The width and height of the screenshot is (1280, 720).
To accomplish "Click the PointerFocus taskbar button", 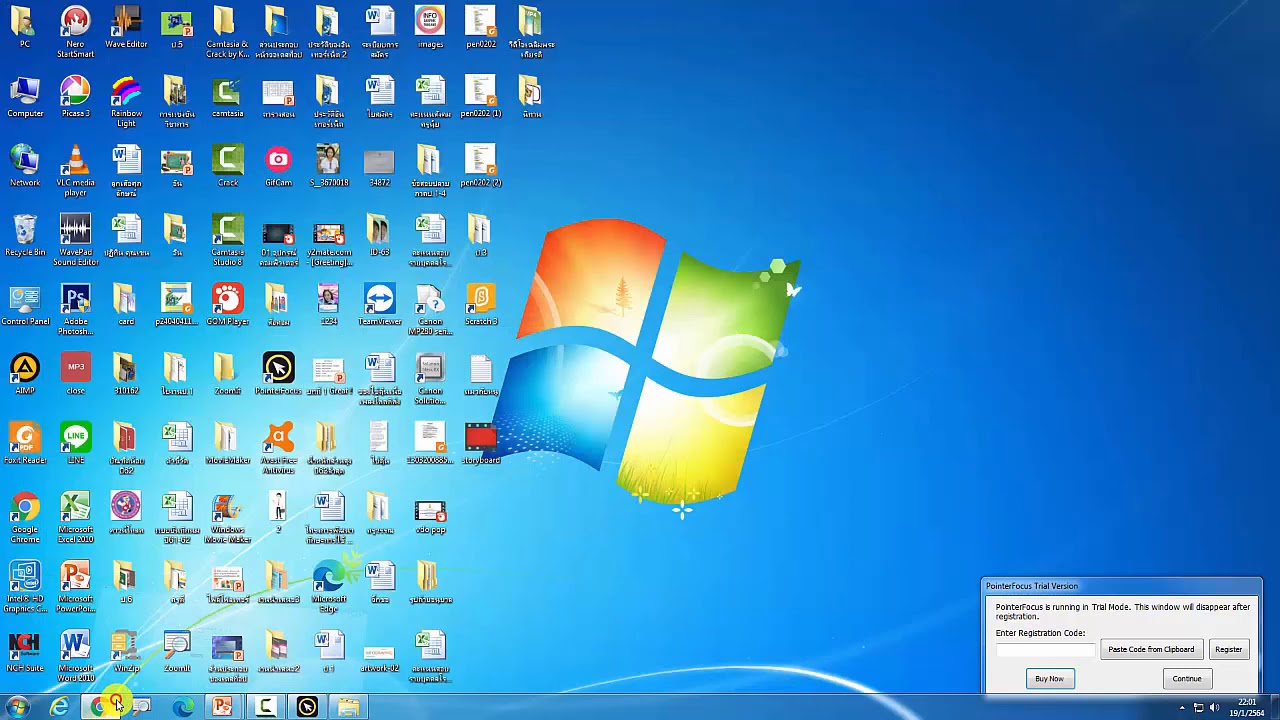I will pyautogui.click(x=307, y=707).
